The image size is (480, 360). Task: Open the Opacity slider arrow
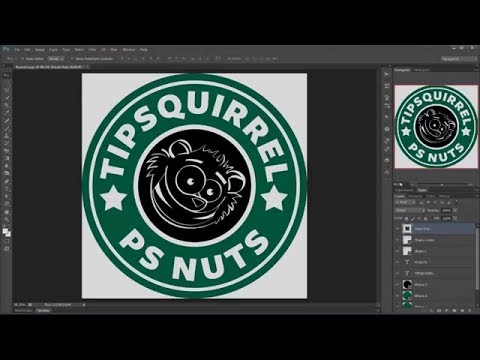[x=455, y=210]
